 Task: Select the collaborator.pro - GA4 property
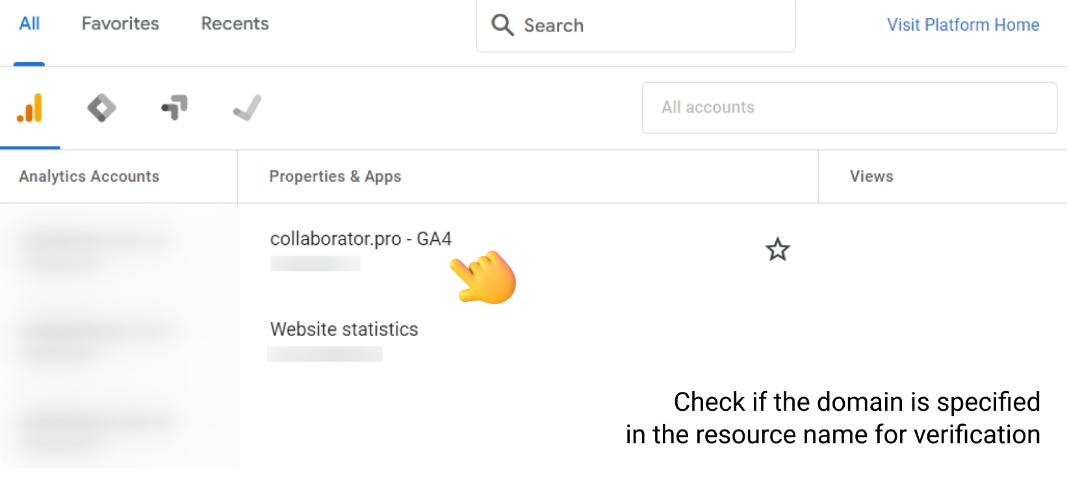pyautogui.click(x=361, y=239)
